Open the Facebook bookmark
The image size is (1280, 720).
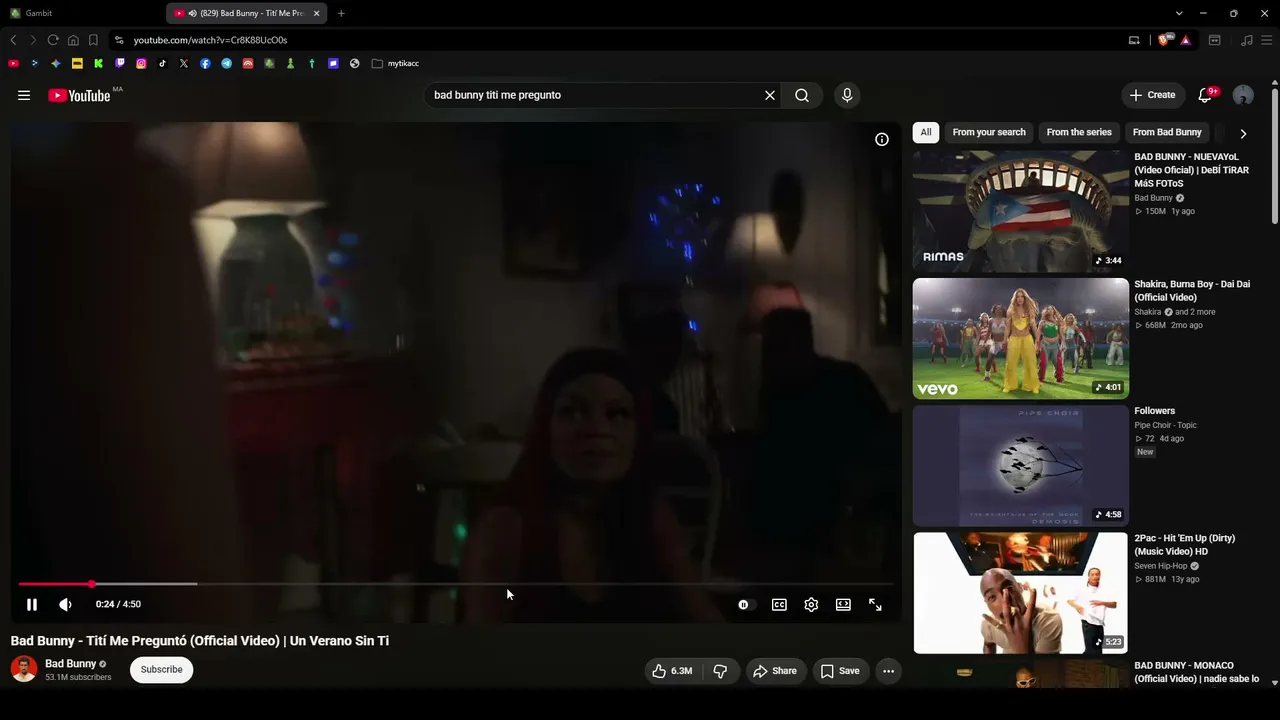pos(205,63)
